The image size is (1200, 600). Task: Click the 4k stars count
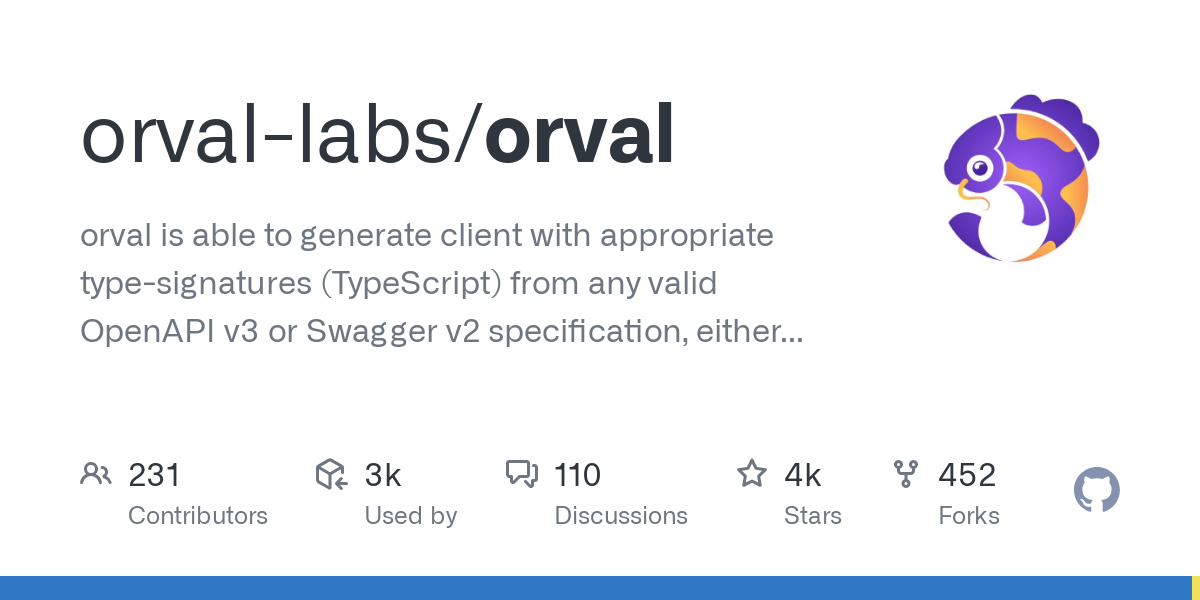803,475
